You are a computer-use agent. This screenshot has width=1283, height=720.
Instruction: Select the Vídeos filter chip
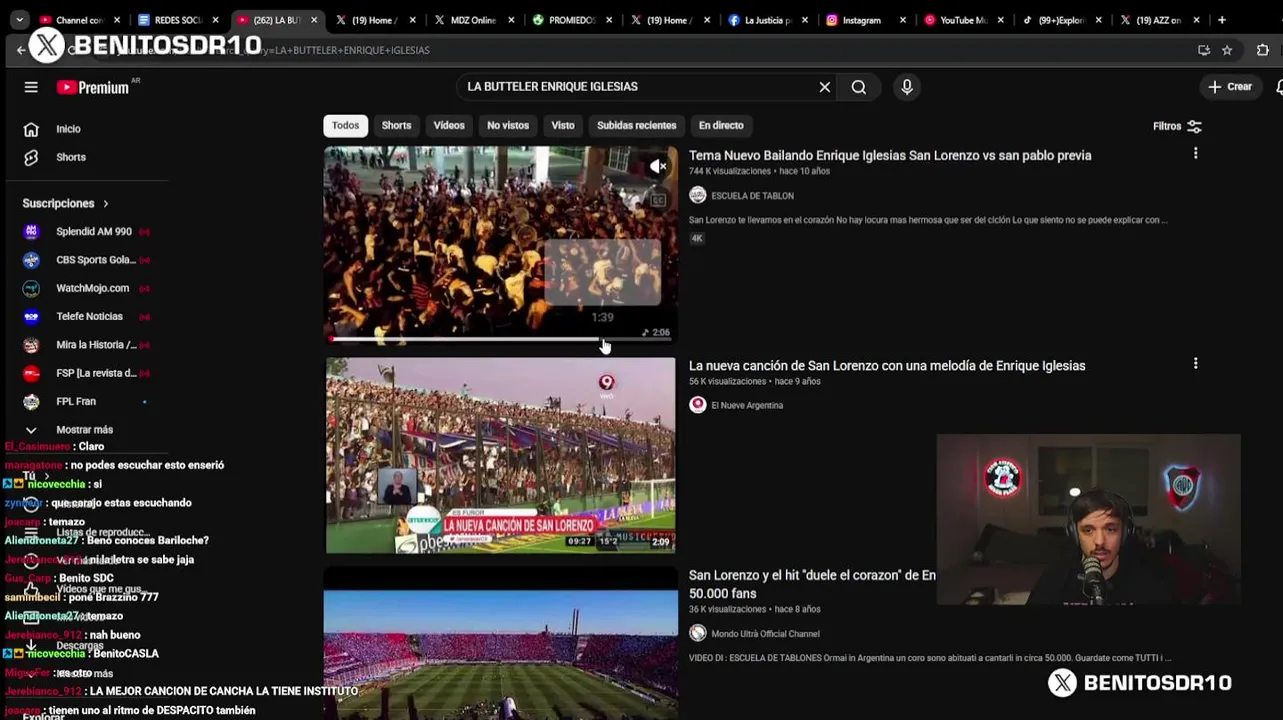tap(449, 125)
